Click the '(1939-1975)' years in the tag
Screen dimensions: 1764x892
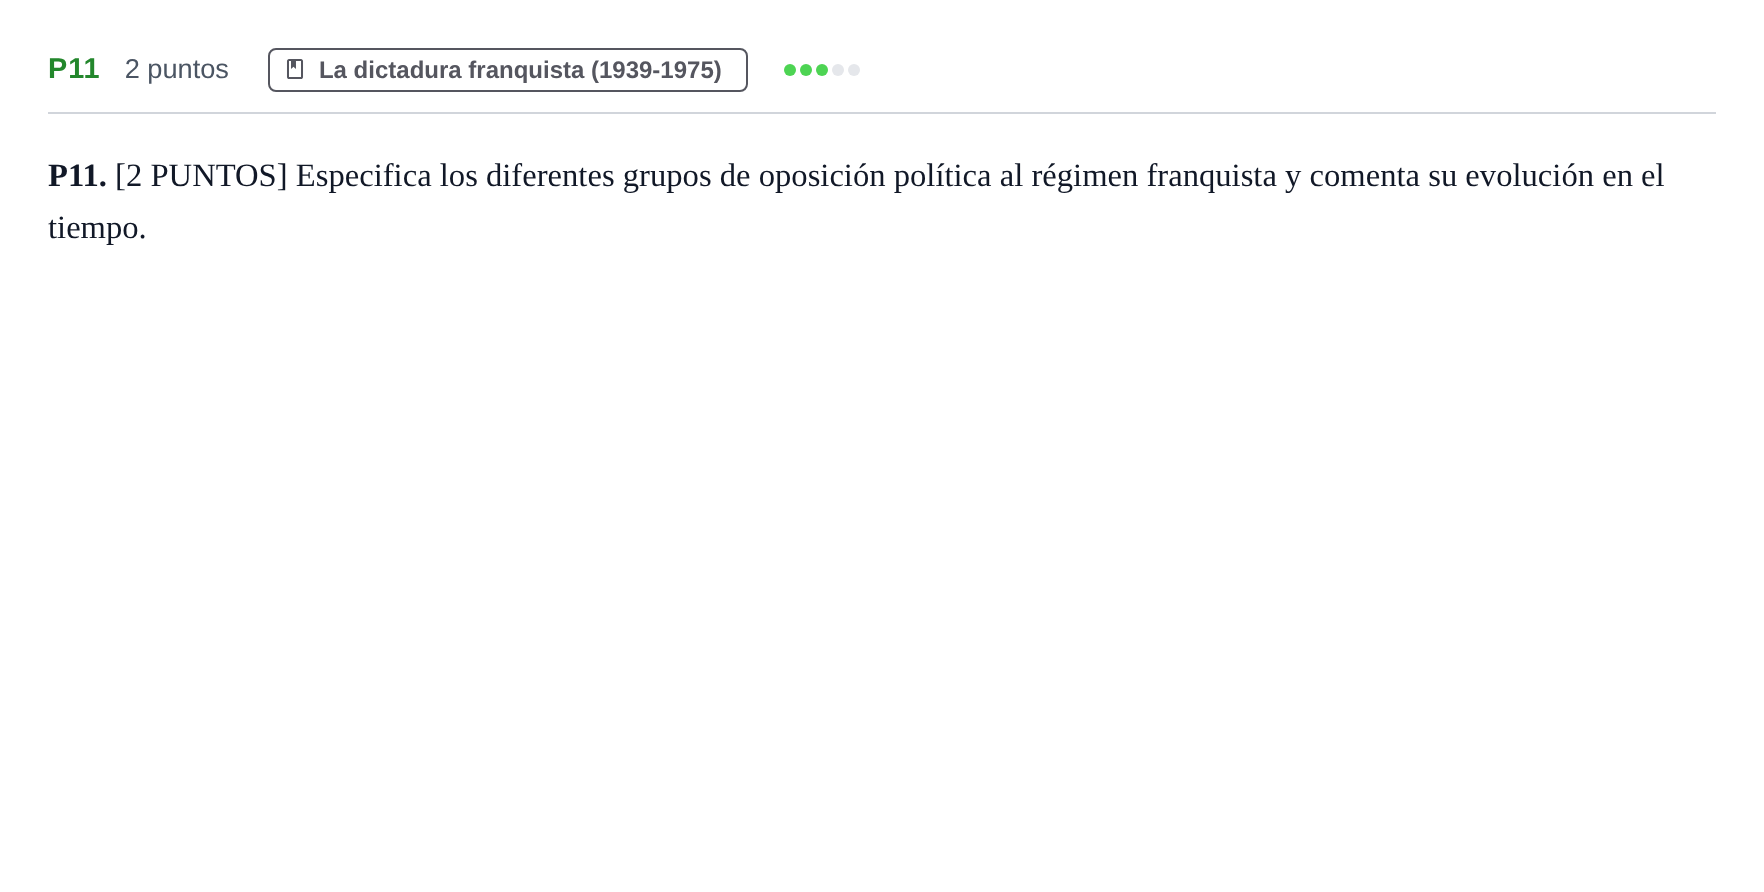[656, 70]
